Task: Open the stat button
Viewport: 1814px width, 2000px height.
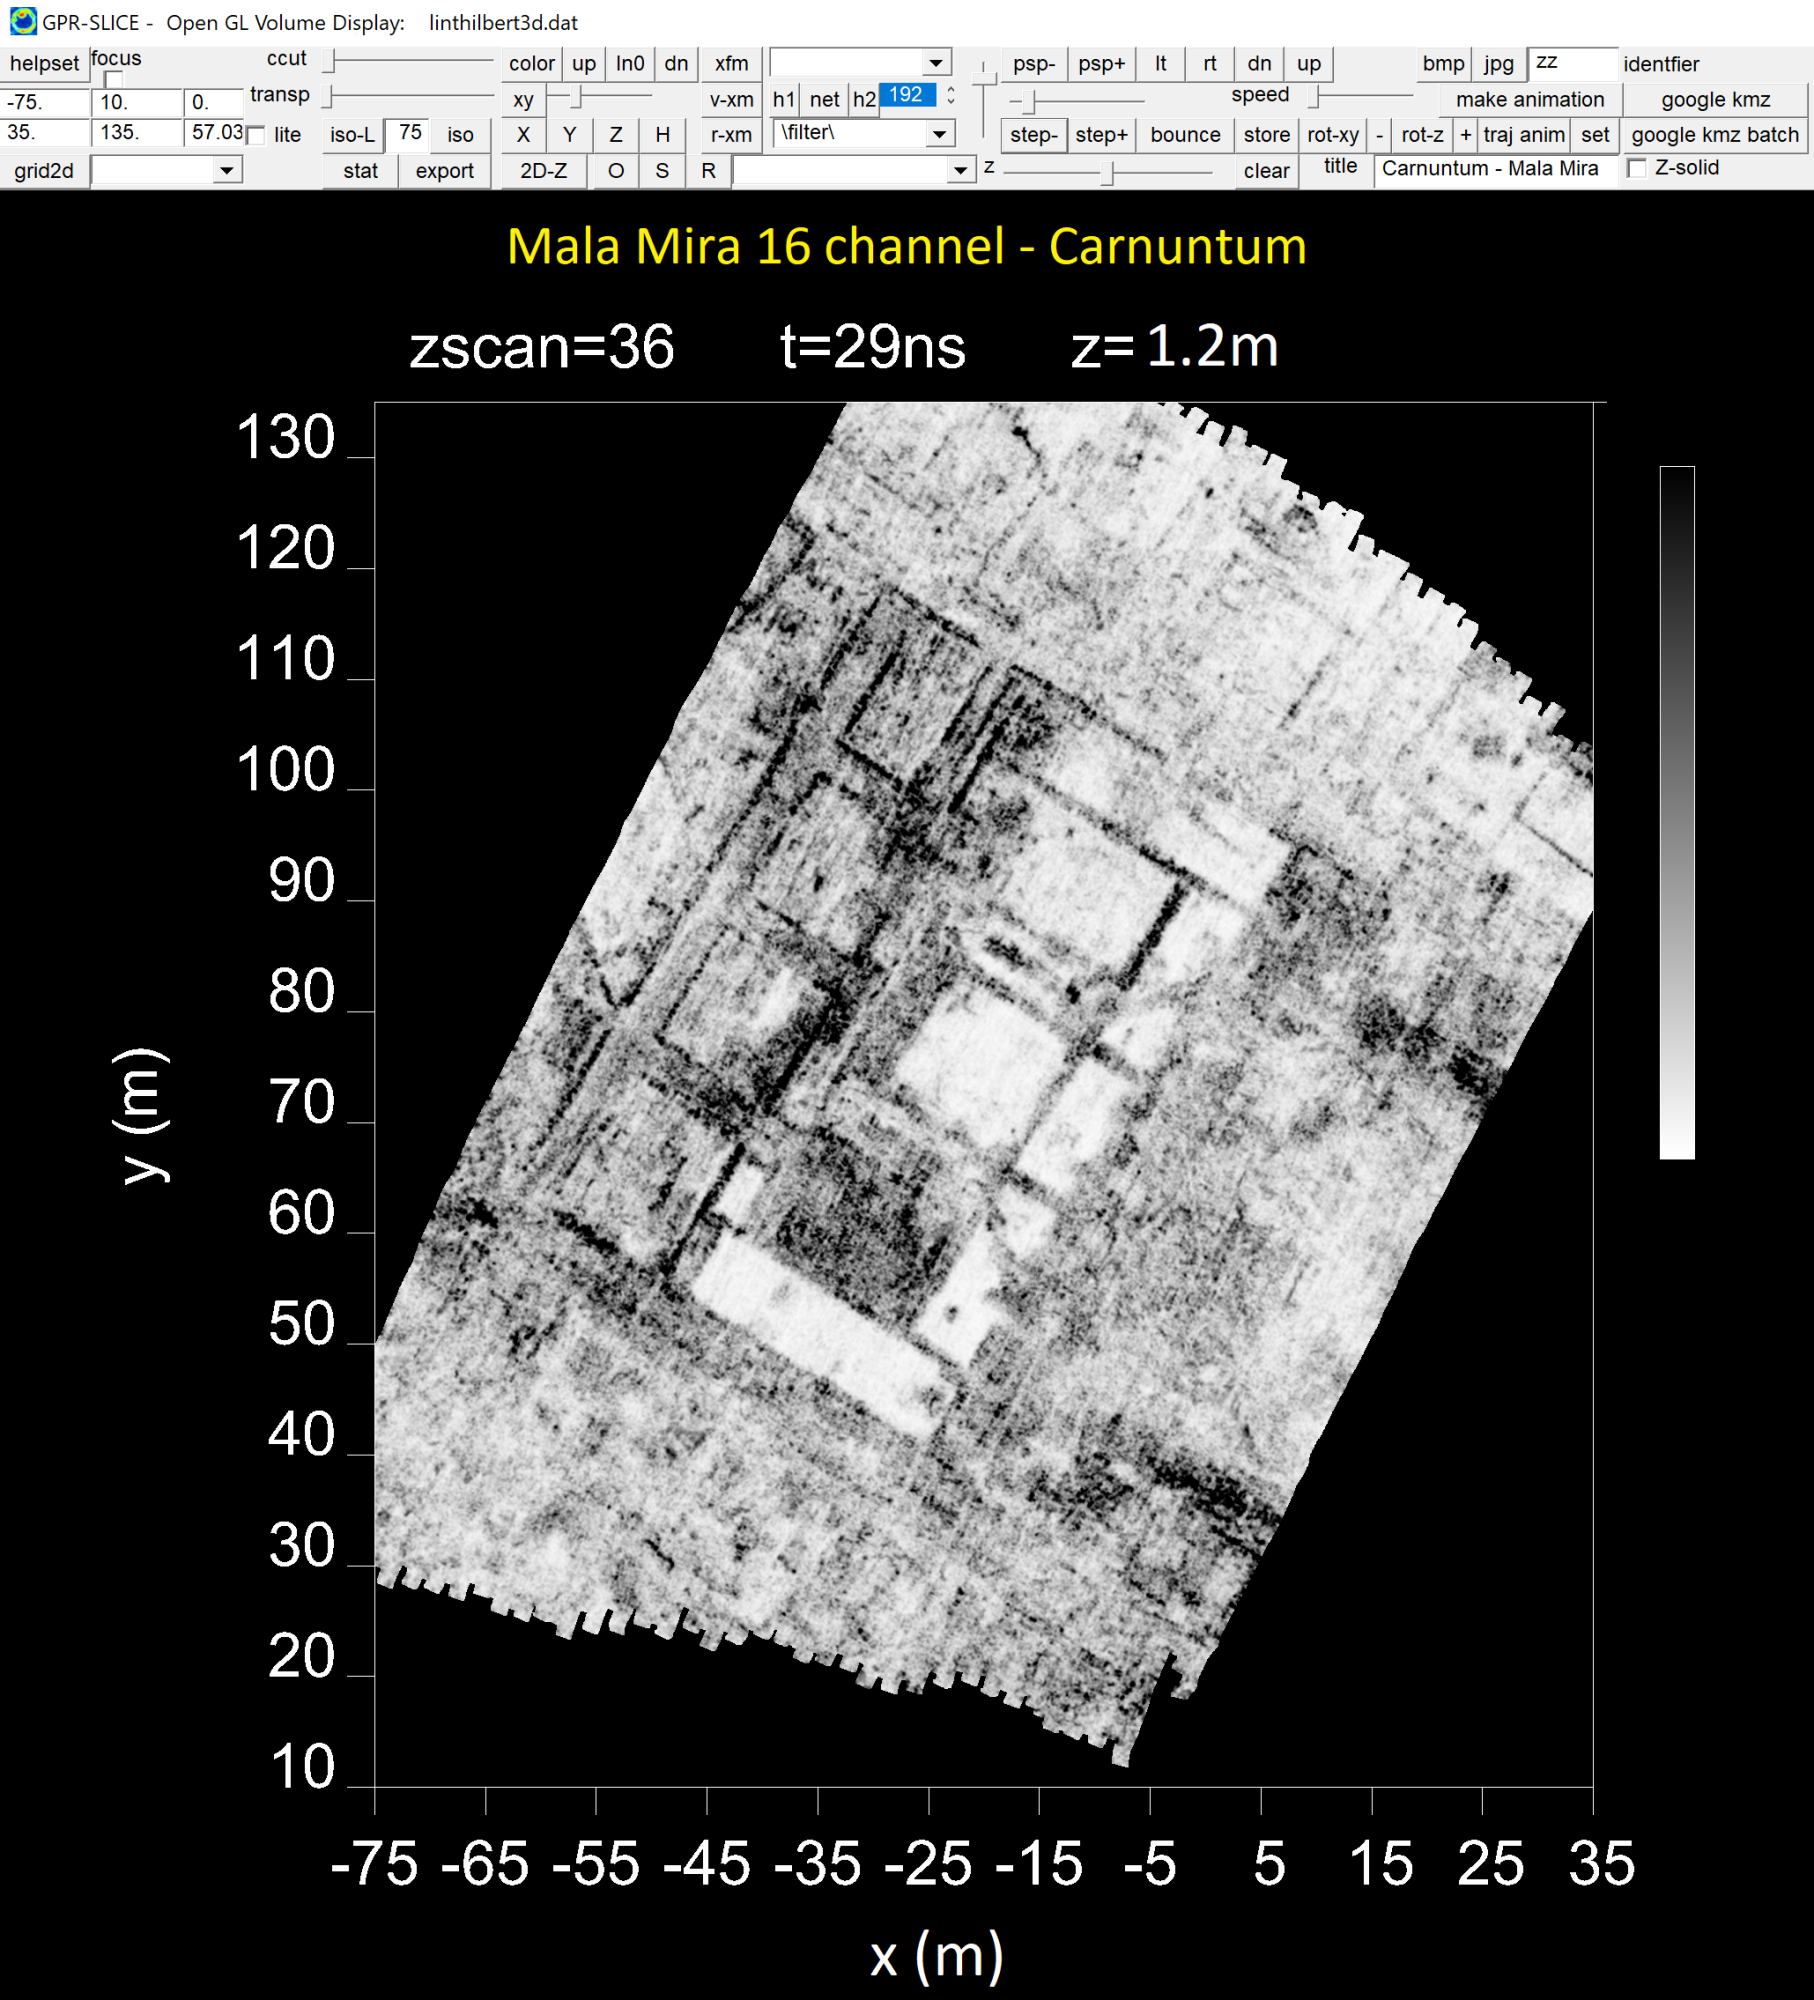Action: click(360, 171)
